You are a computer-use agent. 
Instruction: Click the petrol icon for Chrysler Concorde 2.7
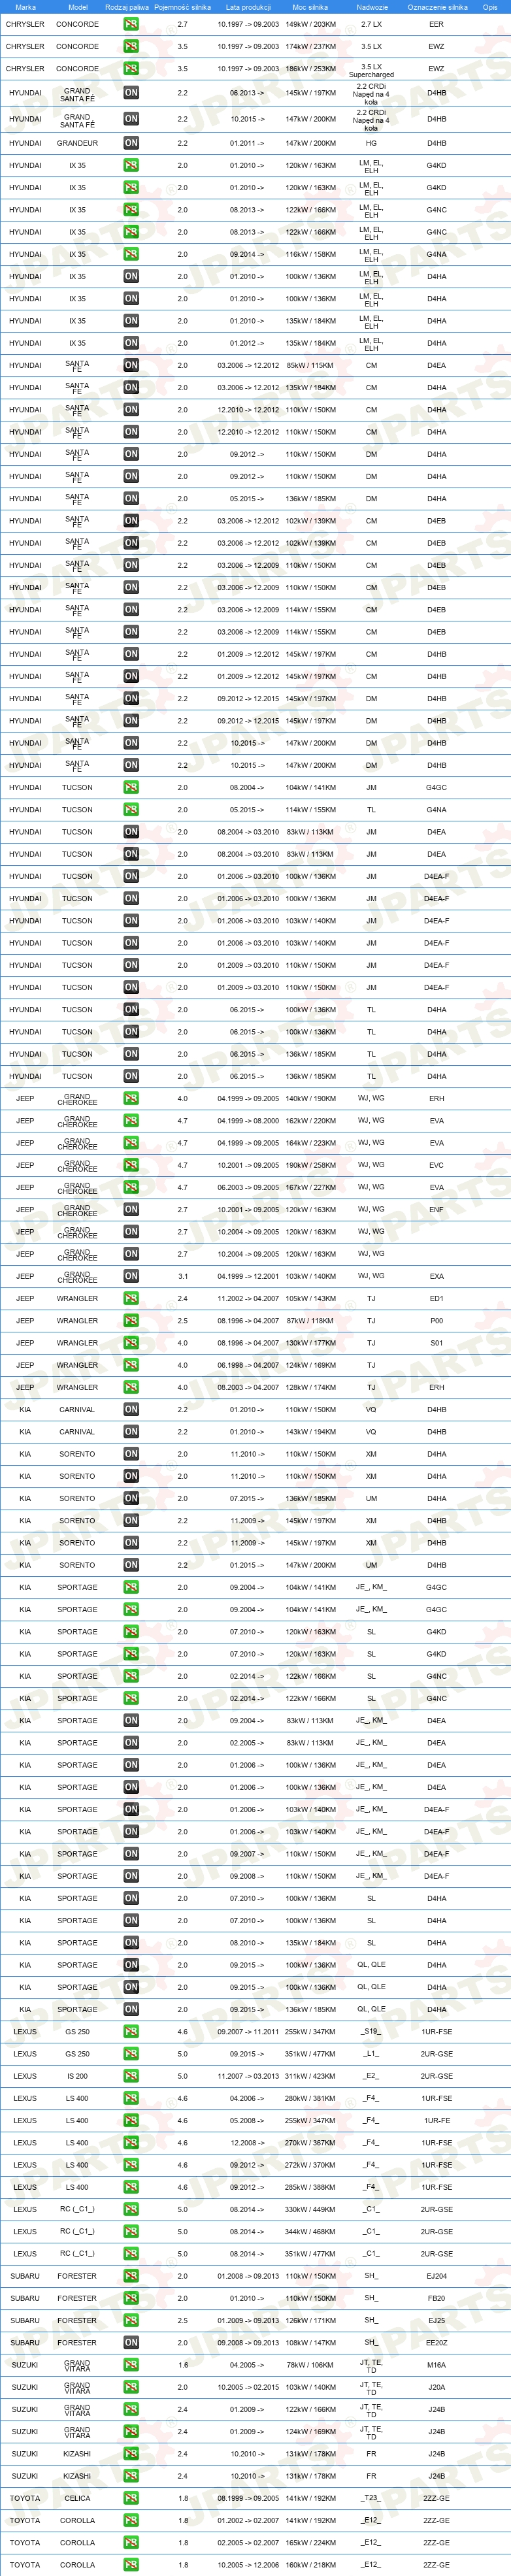[x=131, y=24]
